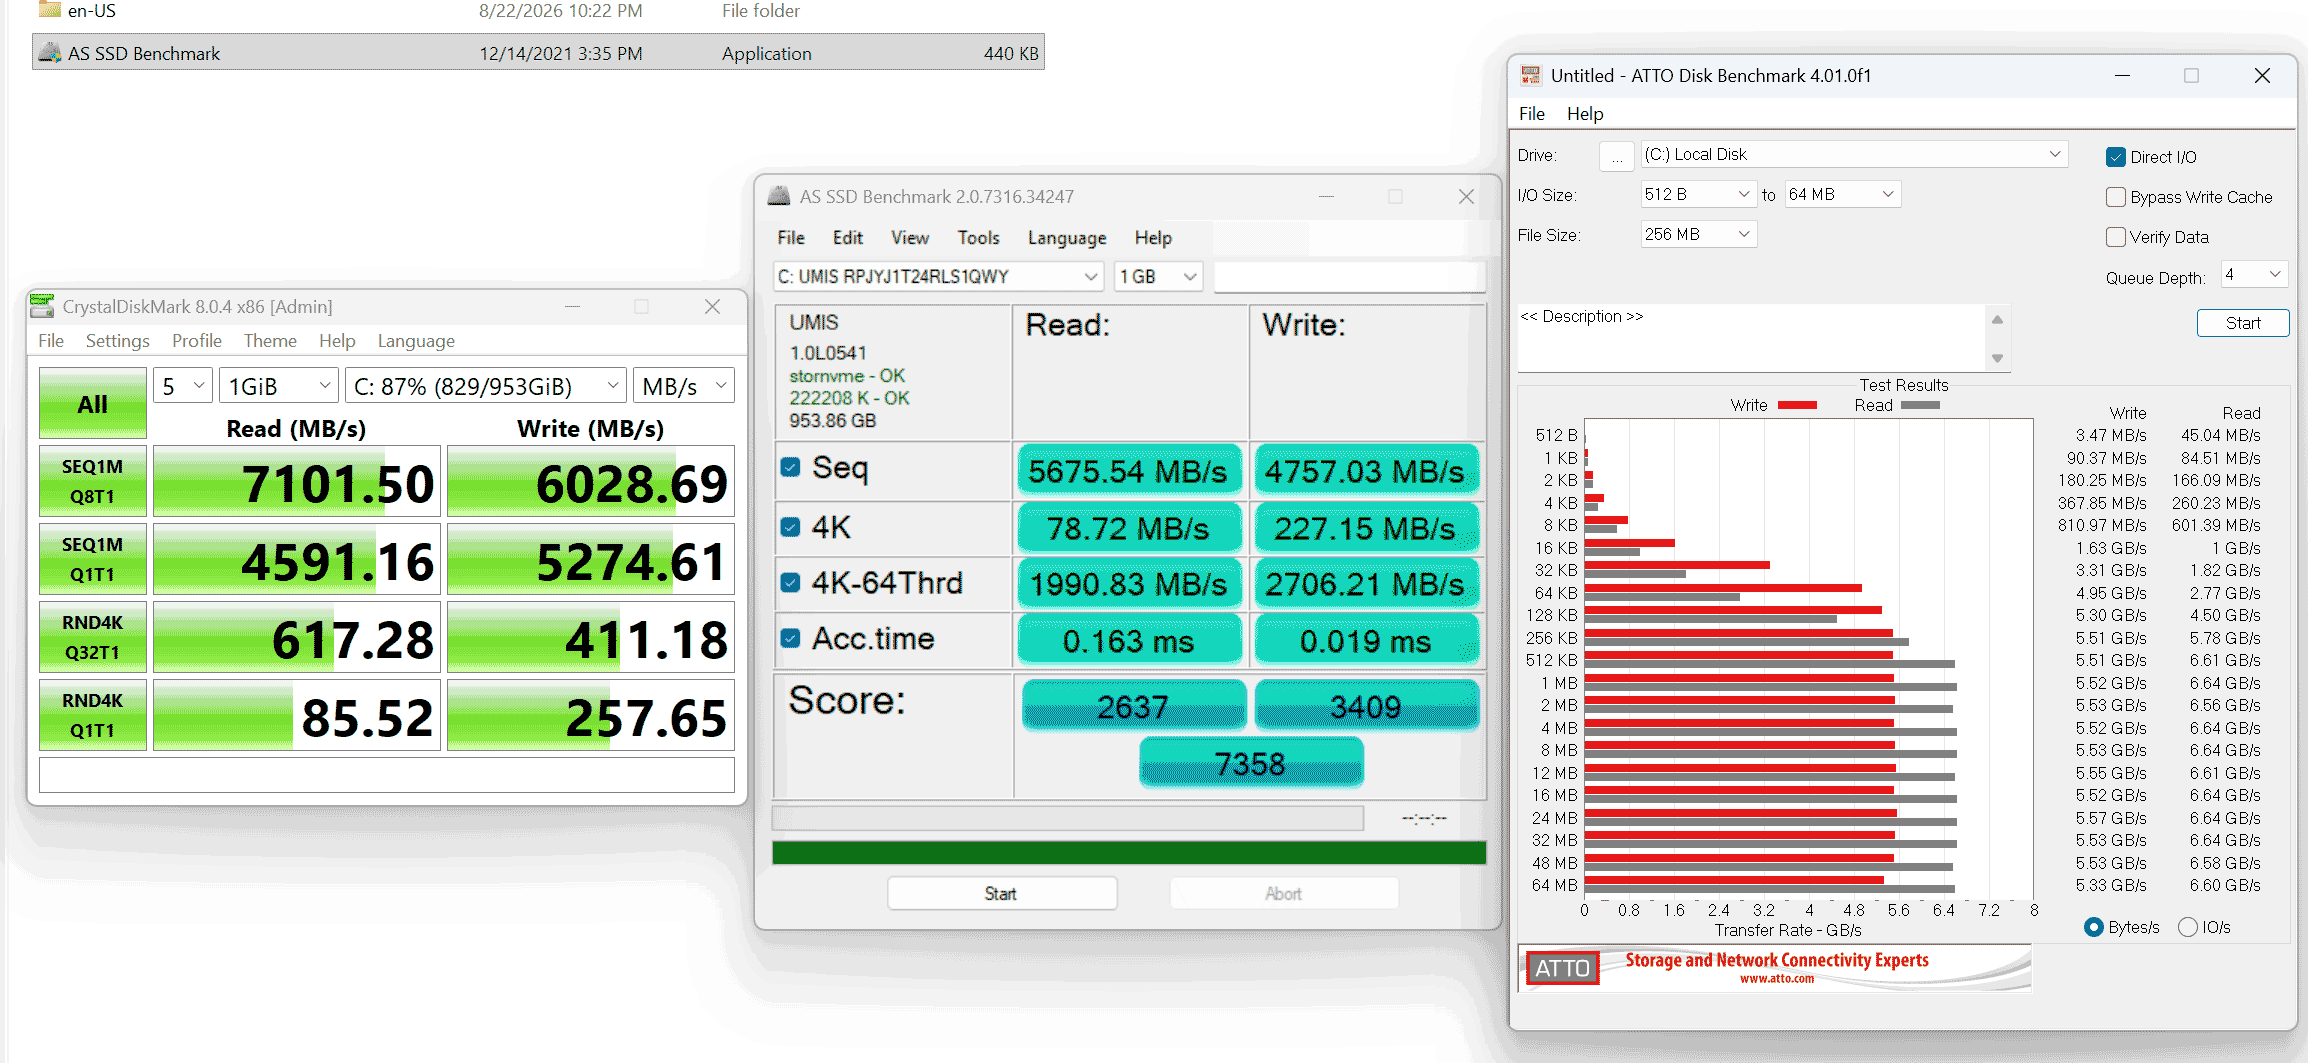Open CrystalDiskMark Profile menu
The width and height of the screenshot is (2308, 1063).
(196, 341)
